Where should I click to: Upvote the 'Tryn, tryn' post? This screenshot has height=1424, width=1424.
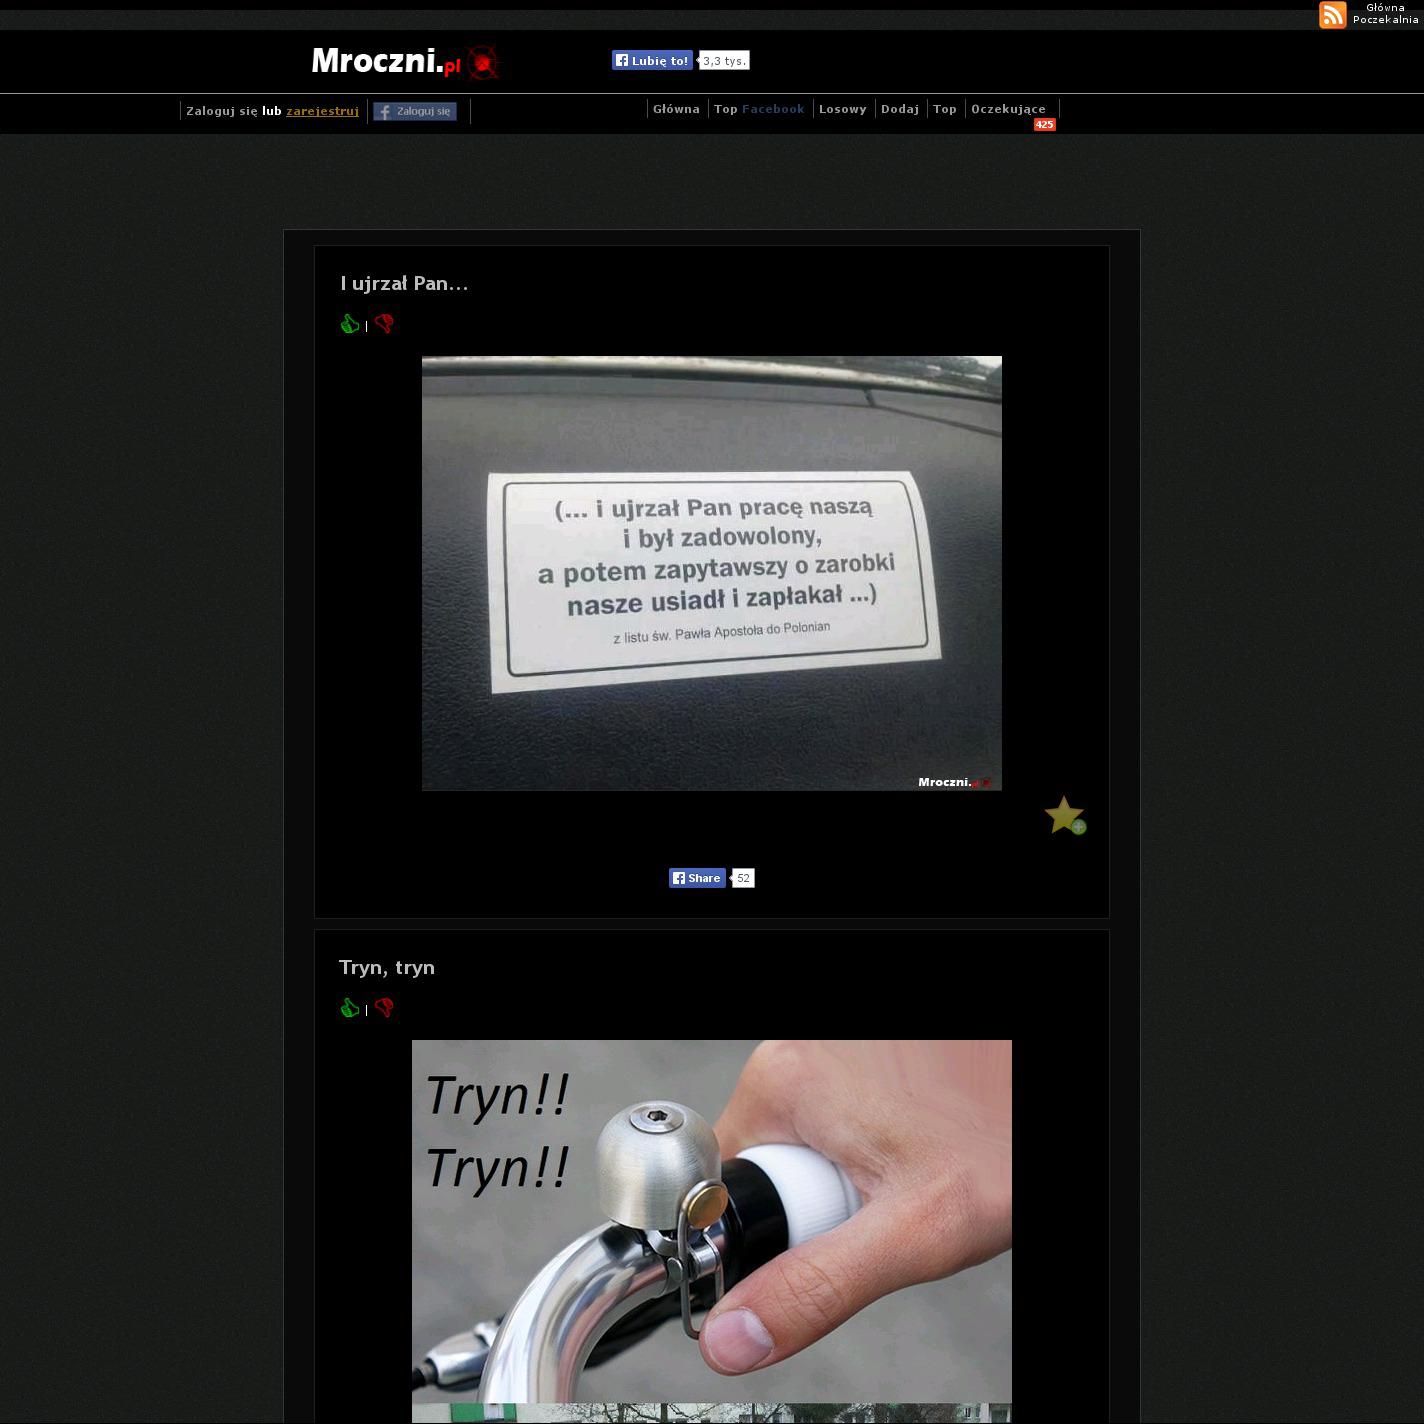[x=350, y=1008]
